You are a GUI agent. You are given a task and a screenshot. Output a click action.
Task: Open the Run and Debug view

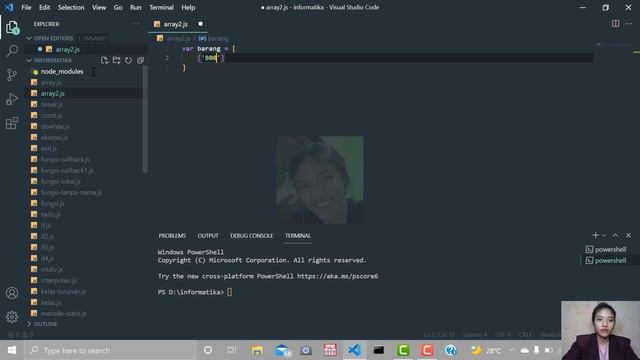[x=12, y=99]
